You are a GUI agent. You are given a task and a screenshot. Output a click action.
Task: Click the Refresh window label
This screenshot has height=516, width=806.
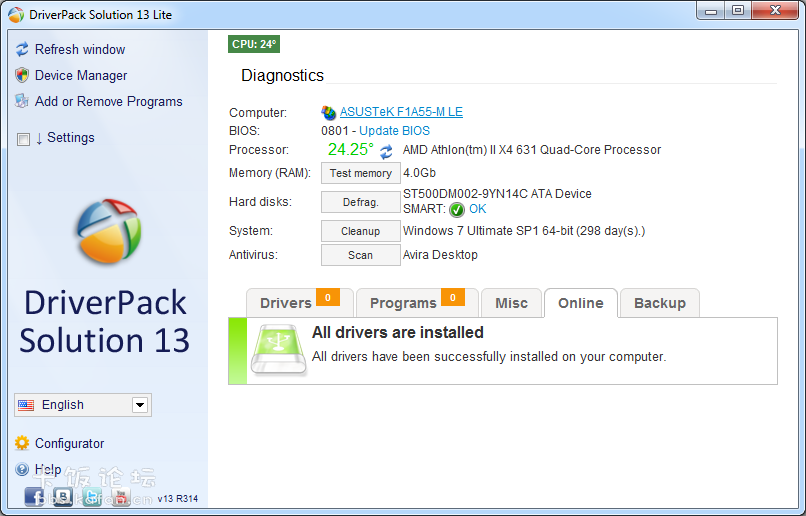coord(80,49)
